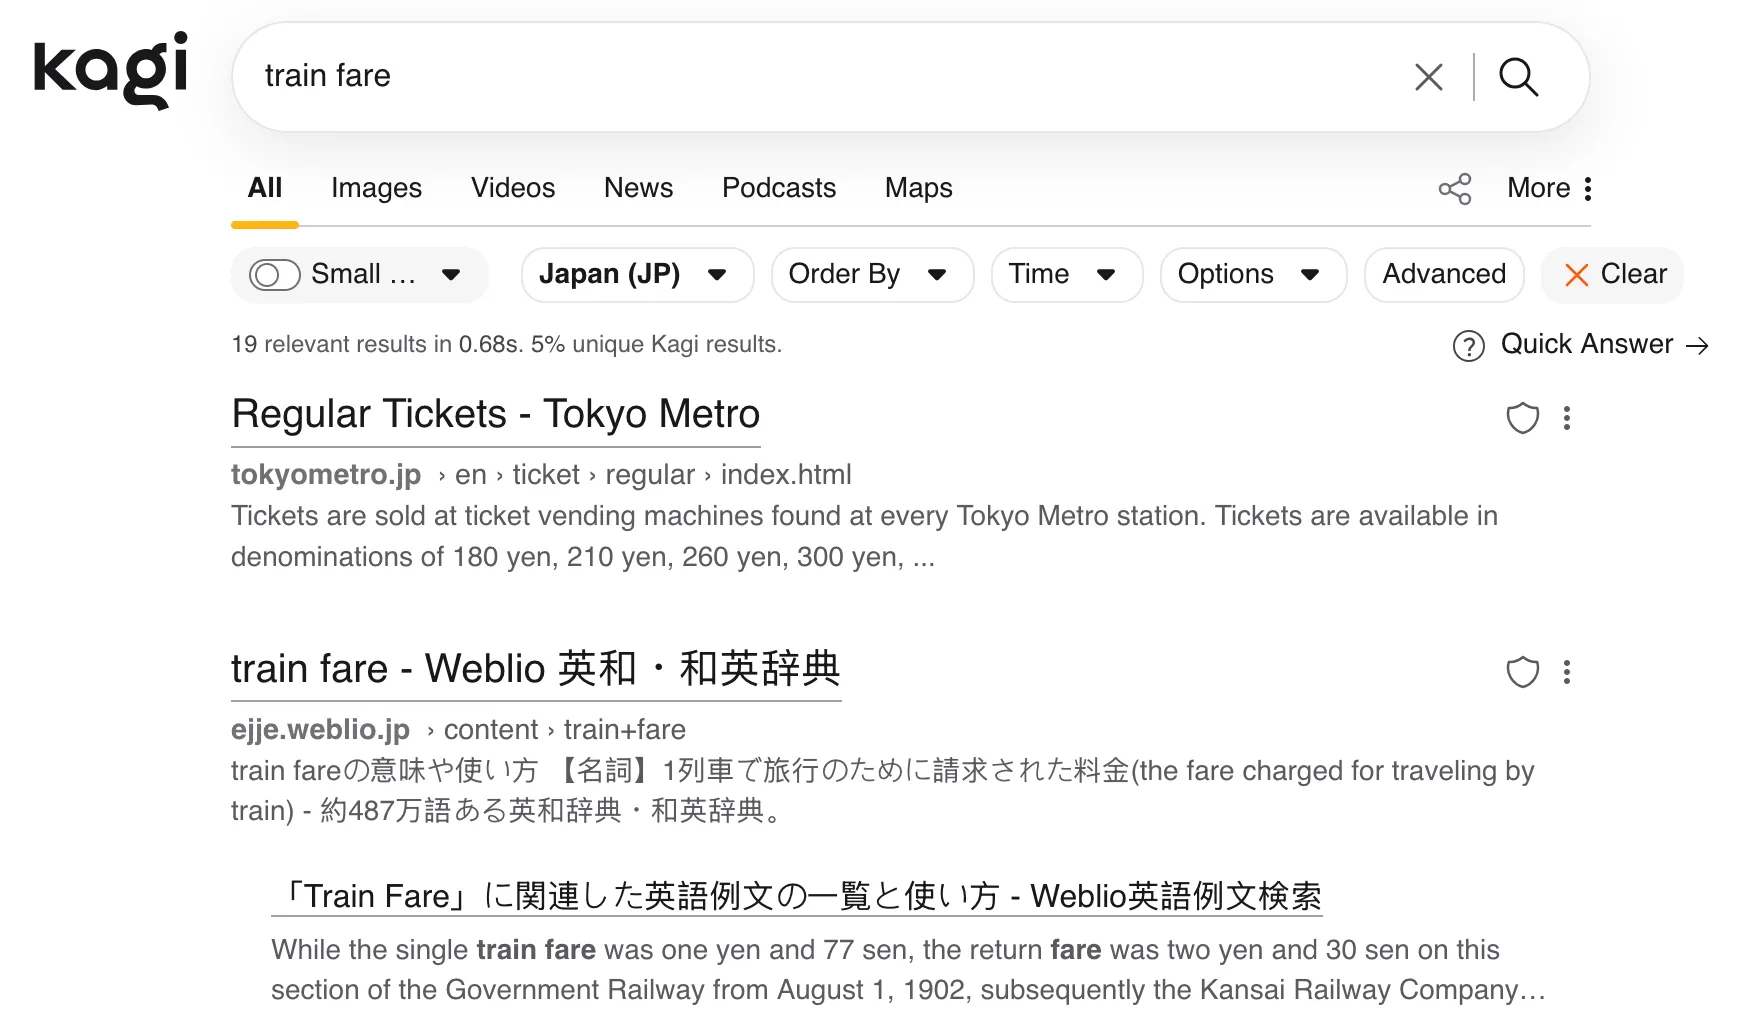Switch to the Images tab
The image size is (1746, 1018).
point(376,188)
